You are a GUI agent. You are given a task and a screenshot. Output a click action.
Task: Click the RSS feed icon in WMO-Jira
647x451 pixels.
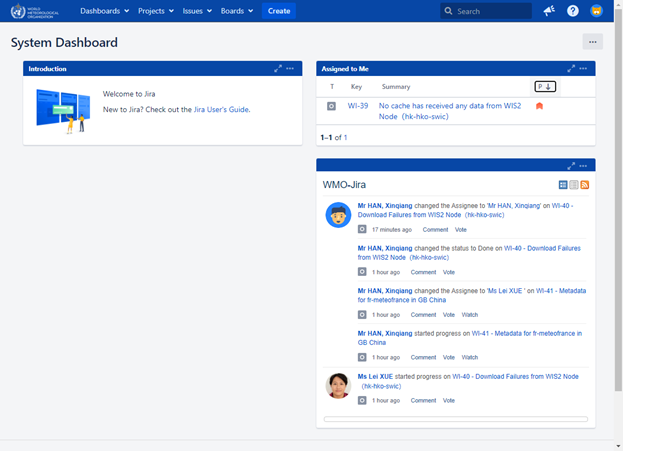click(585, 185)
